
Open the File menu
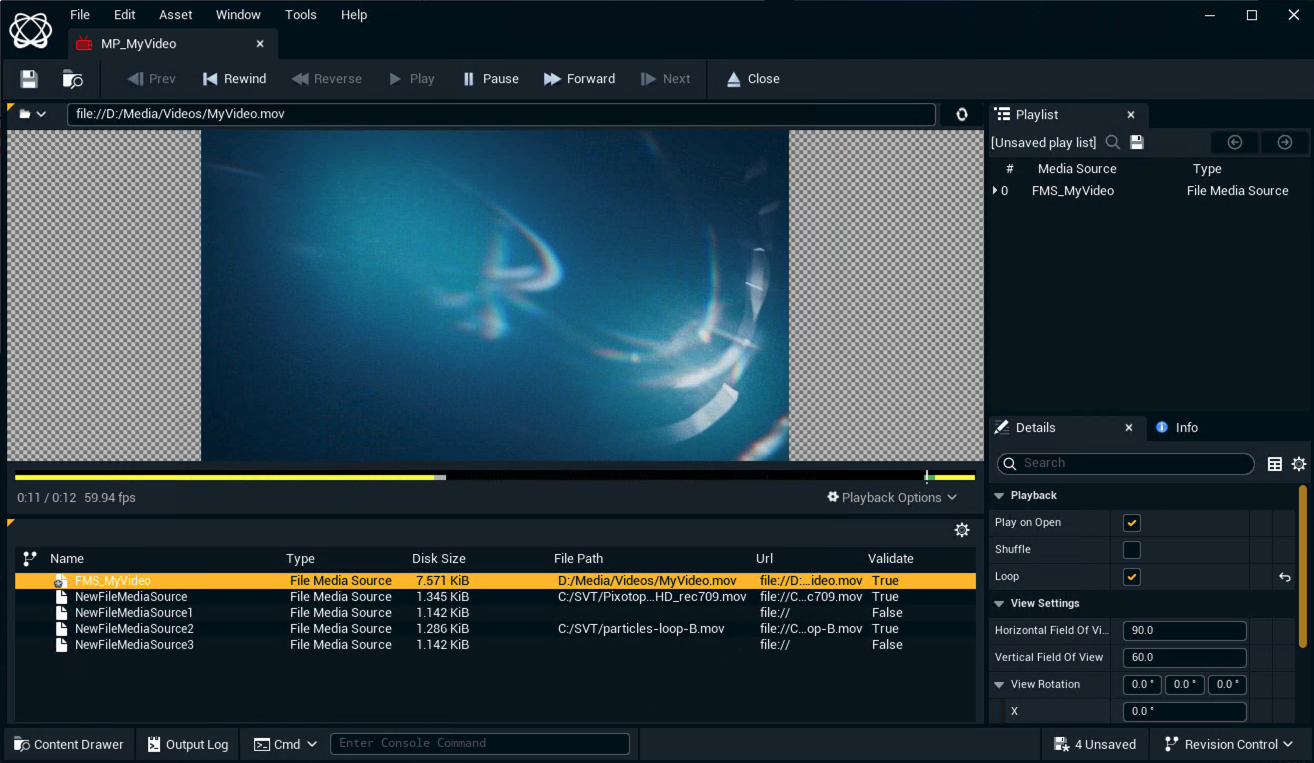coord(80,15)
